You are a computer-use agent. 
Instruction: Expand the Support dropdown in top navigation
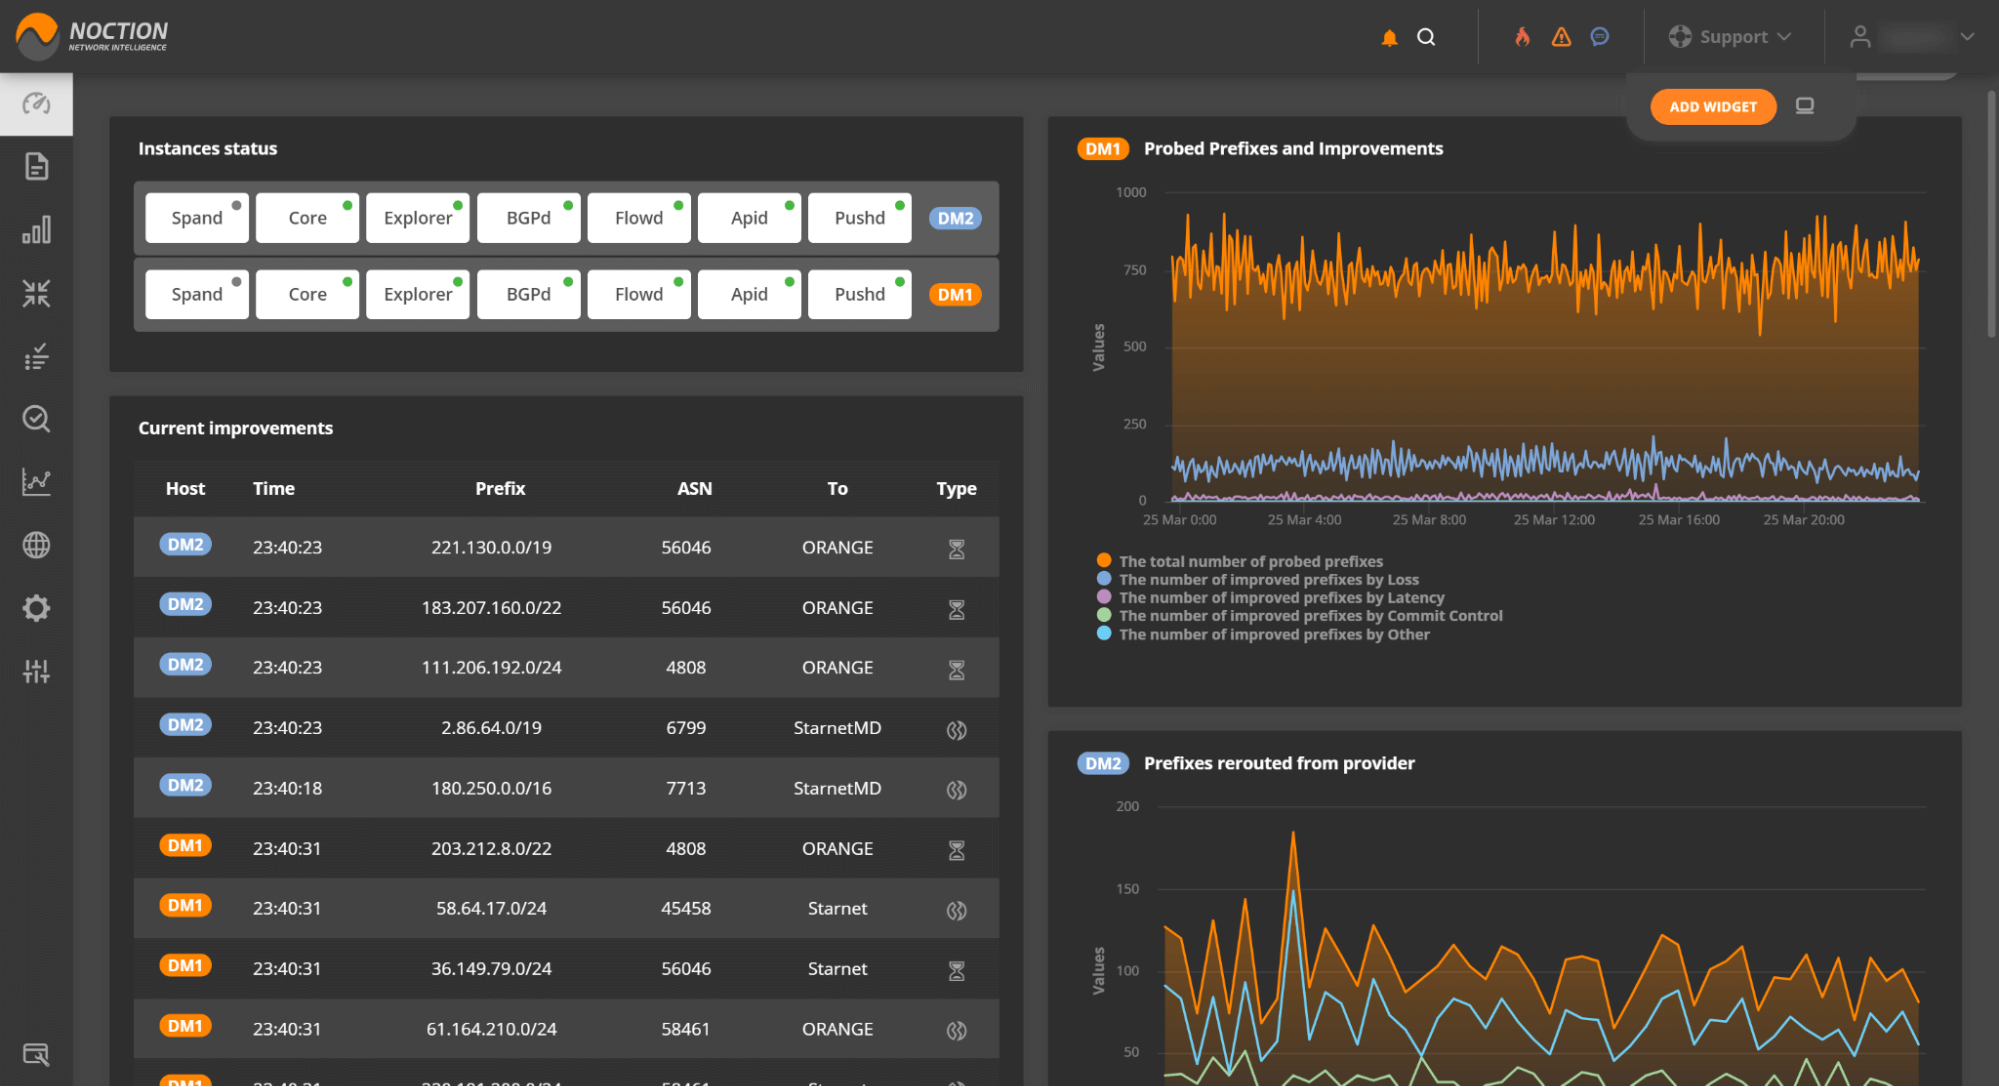tap(1734, 36)
